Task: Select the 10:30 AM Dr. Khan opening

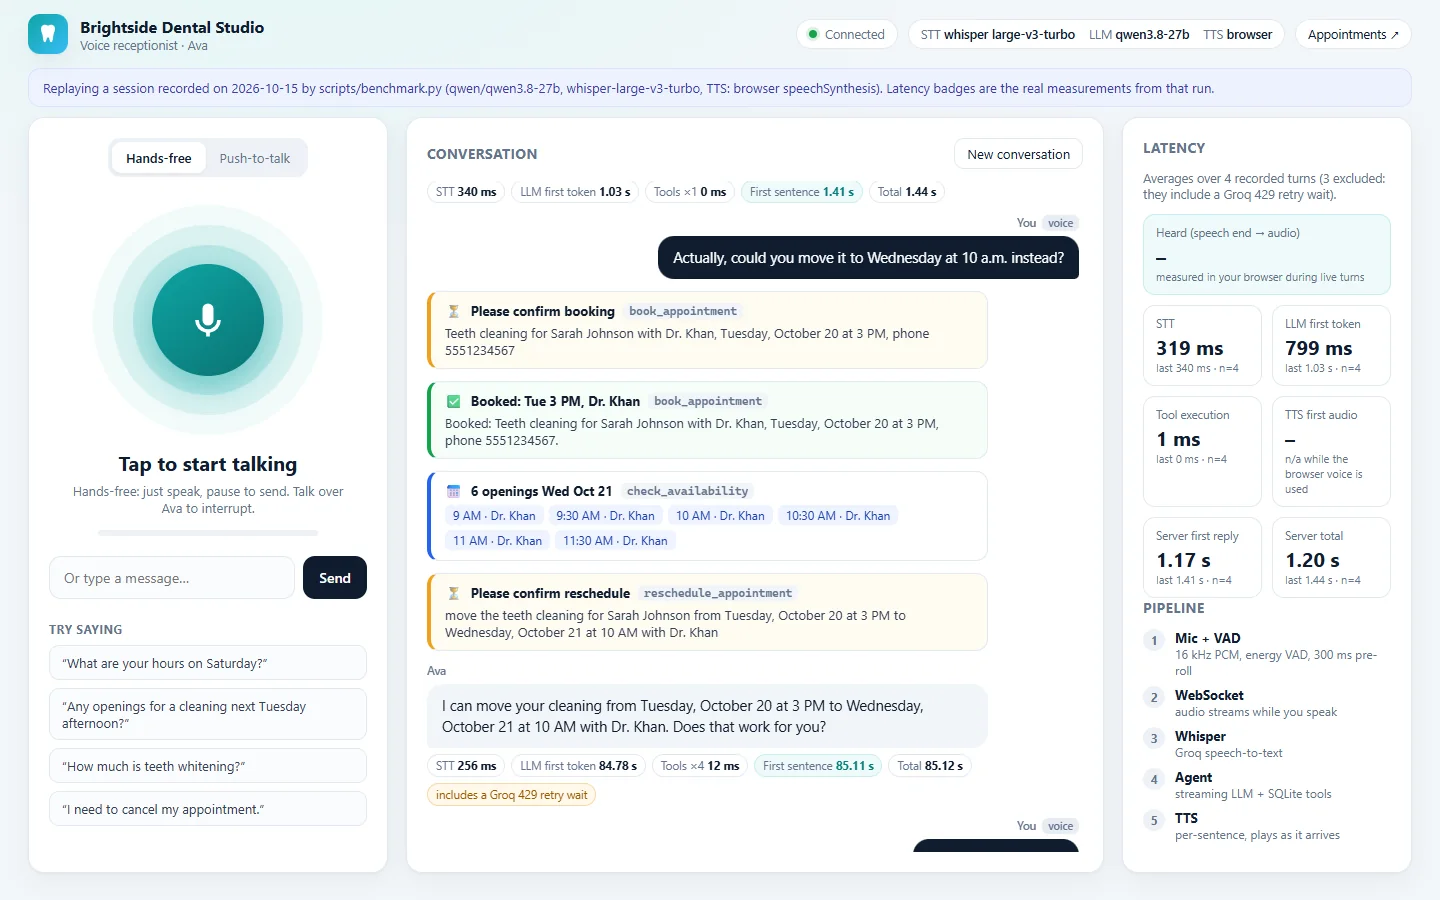Action: (x=838, y=516)
